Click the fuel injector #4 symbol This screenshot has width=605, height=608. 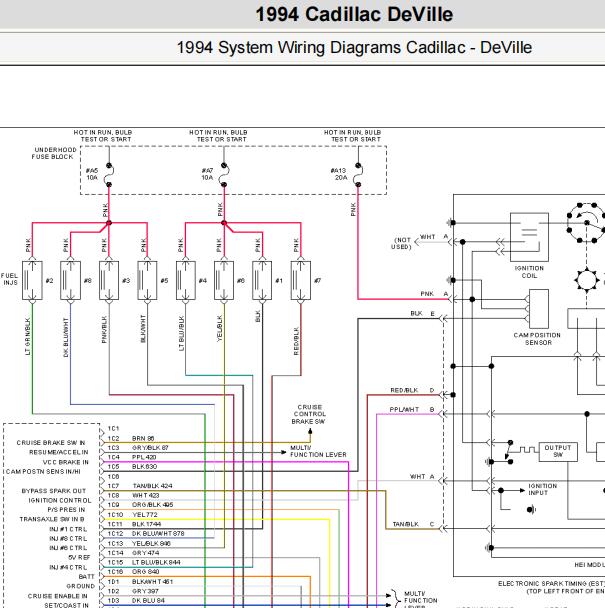[186, 280]
